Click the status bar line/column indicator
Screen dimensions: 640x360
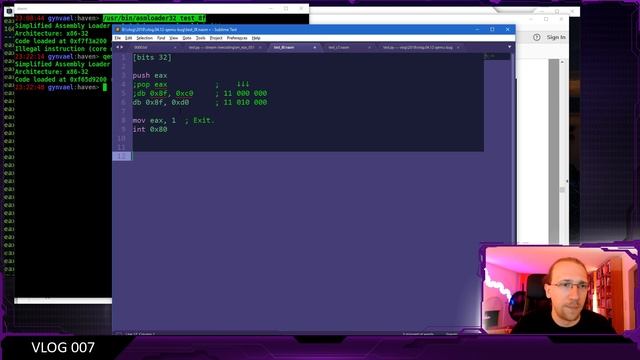[140, 334]
